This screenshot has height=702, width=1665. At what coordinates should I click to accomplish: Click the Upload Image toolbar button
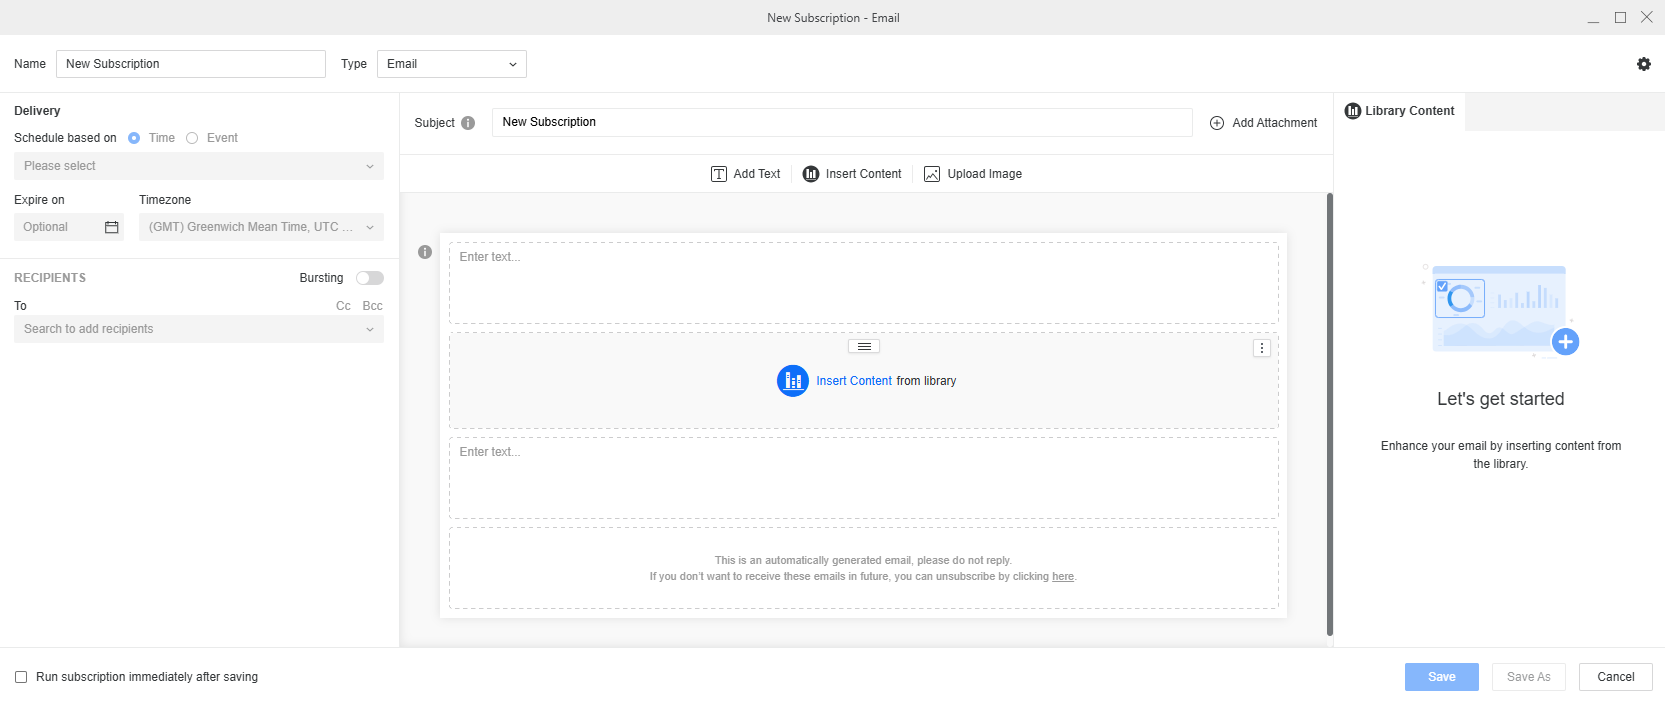[x=973, y=174]
